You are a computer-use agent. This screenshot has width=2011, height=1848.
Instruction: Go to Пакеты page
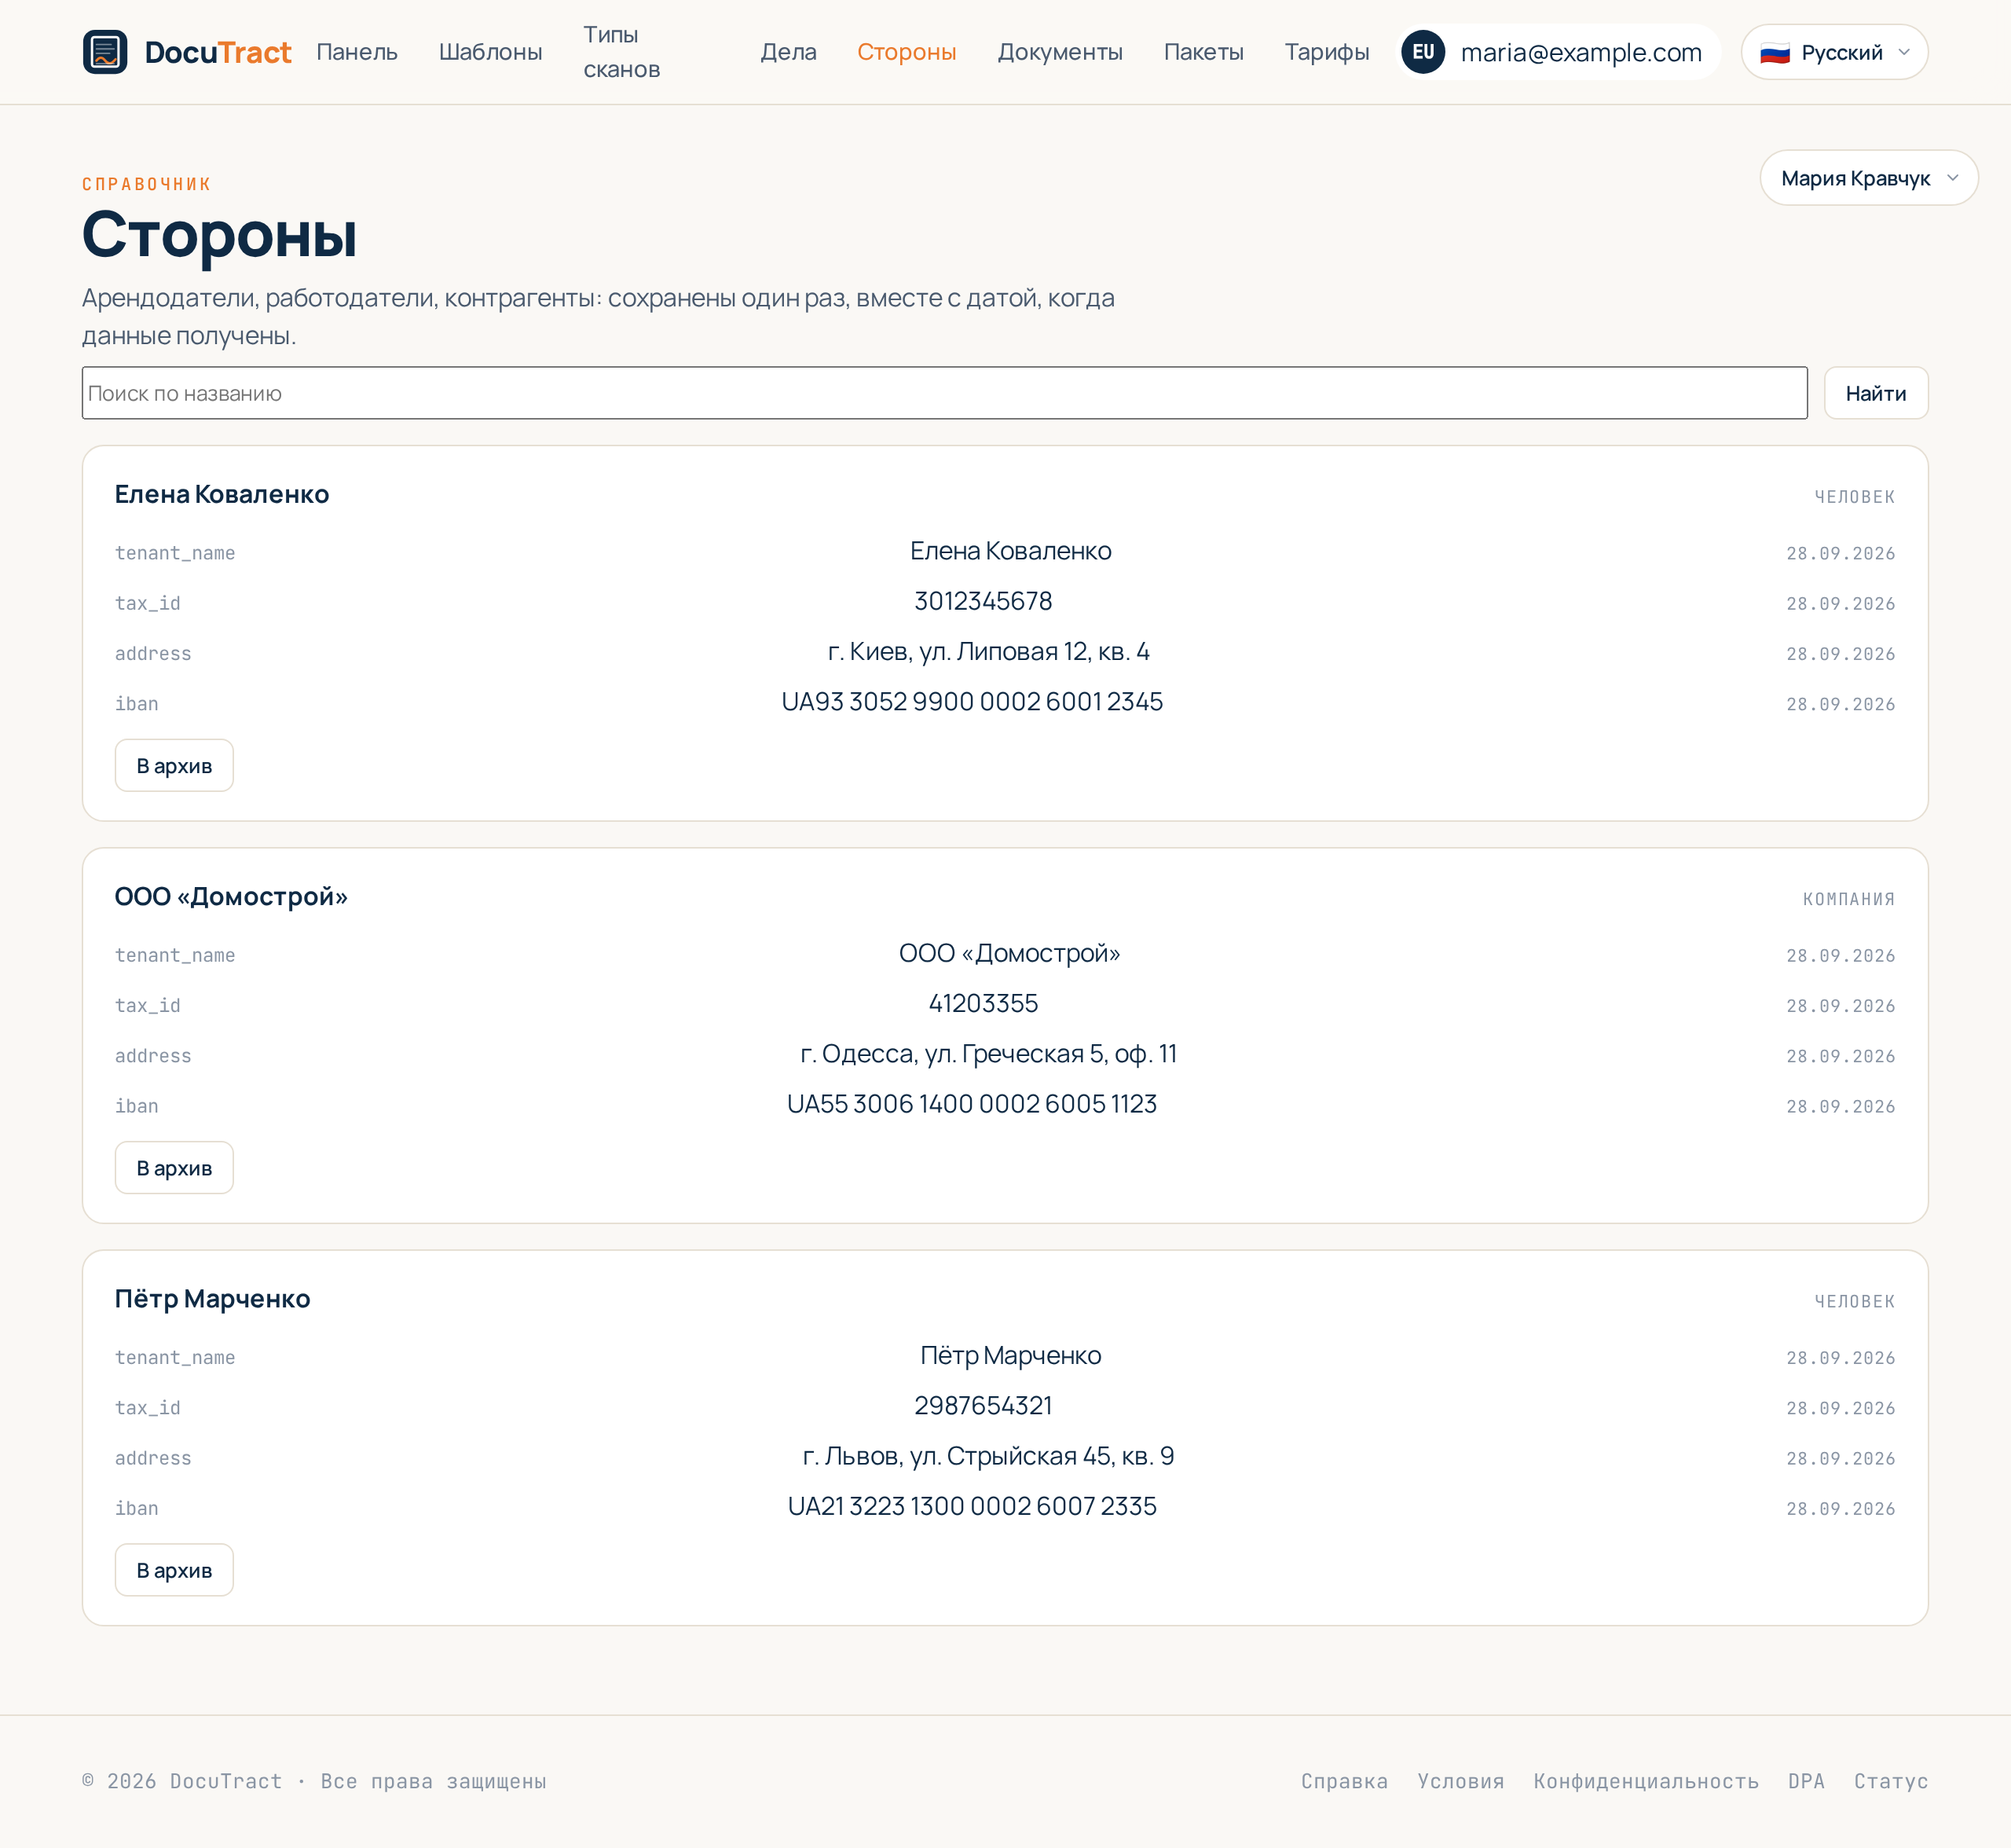1203,52
